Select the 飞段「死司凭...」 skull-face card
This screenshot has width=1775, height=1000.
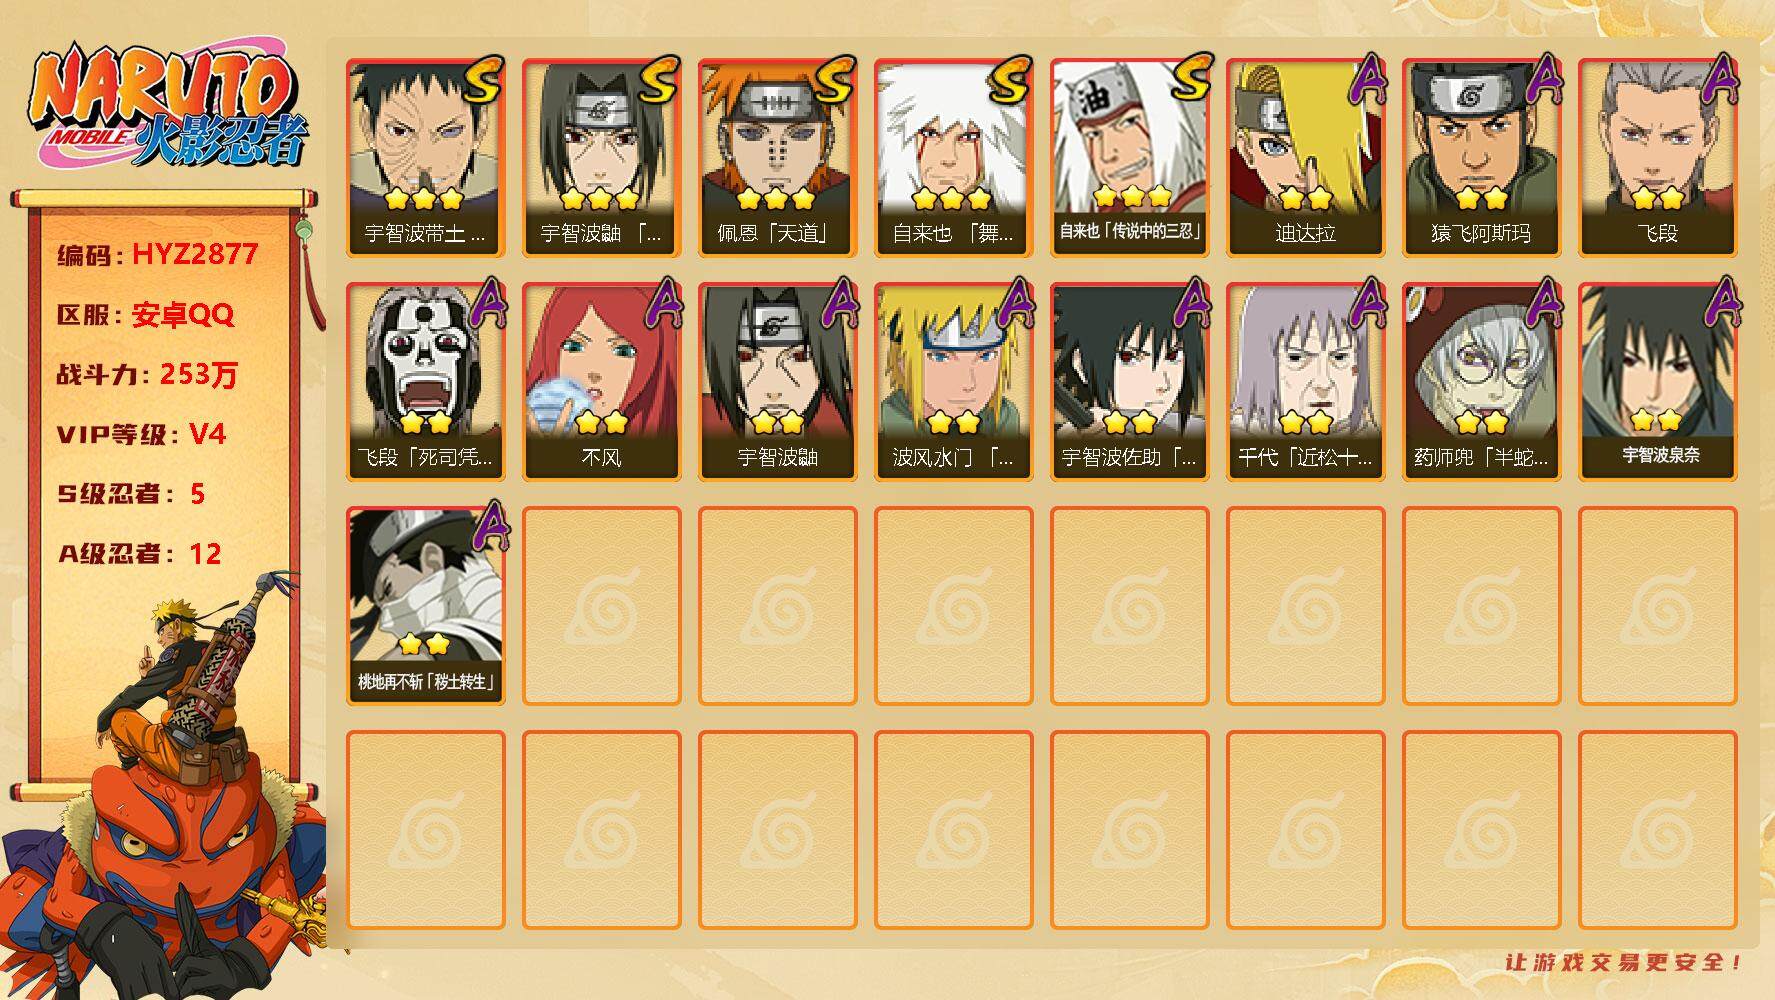tap(425, 382)
